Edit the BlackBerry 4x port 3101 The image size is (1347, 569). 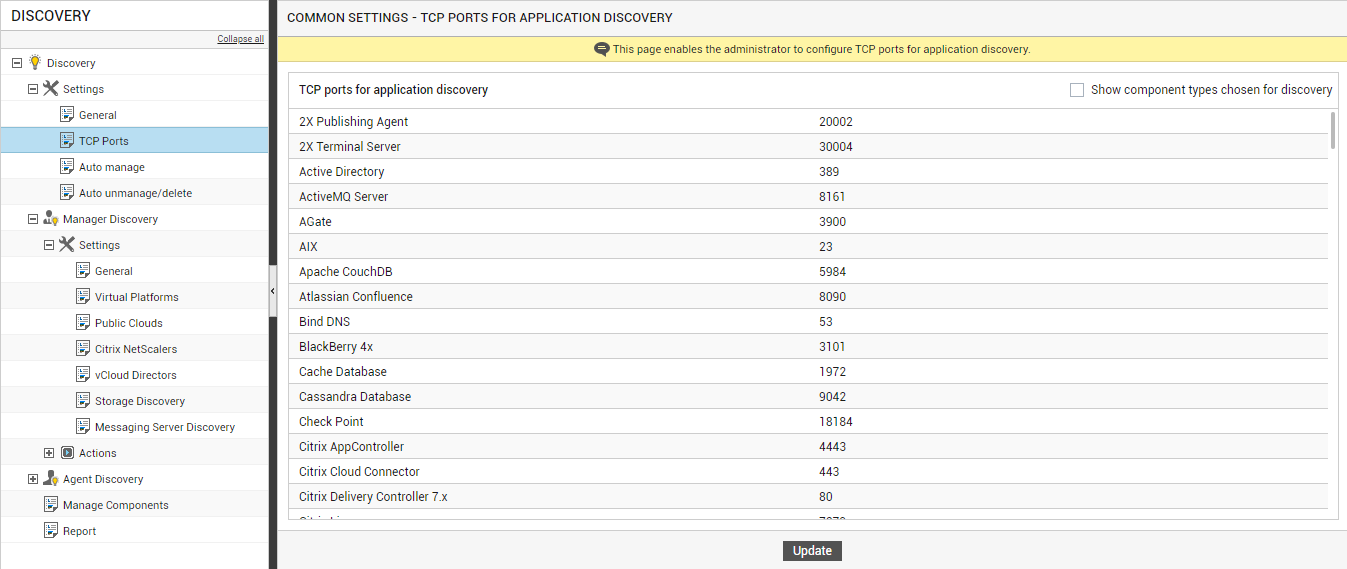[x=832, y=347]
